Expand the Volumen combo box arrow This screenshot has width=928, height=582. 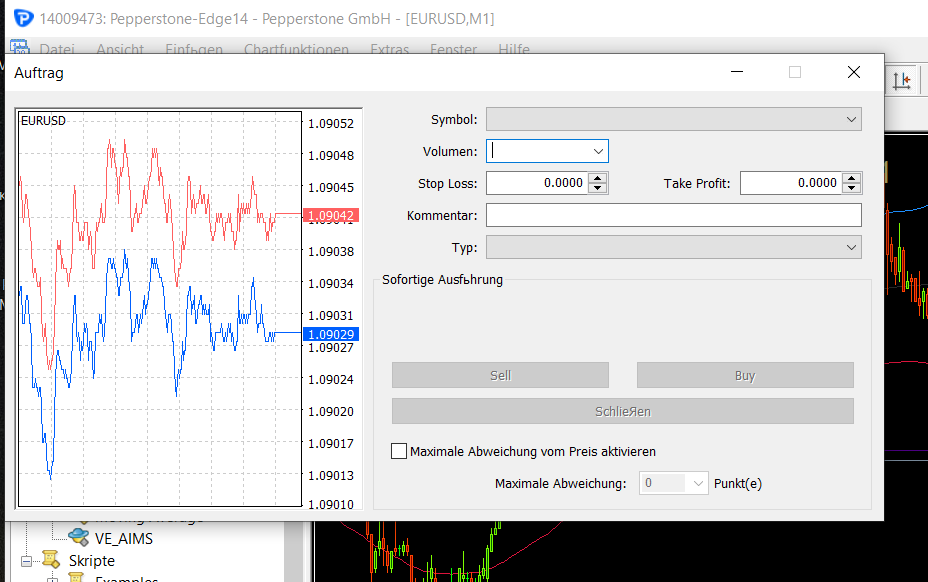598,152
